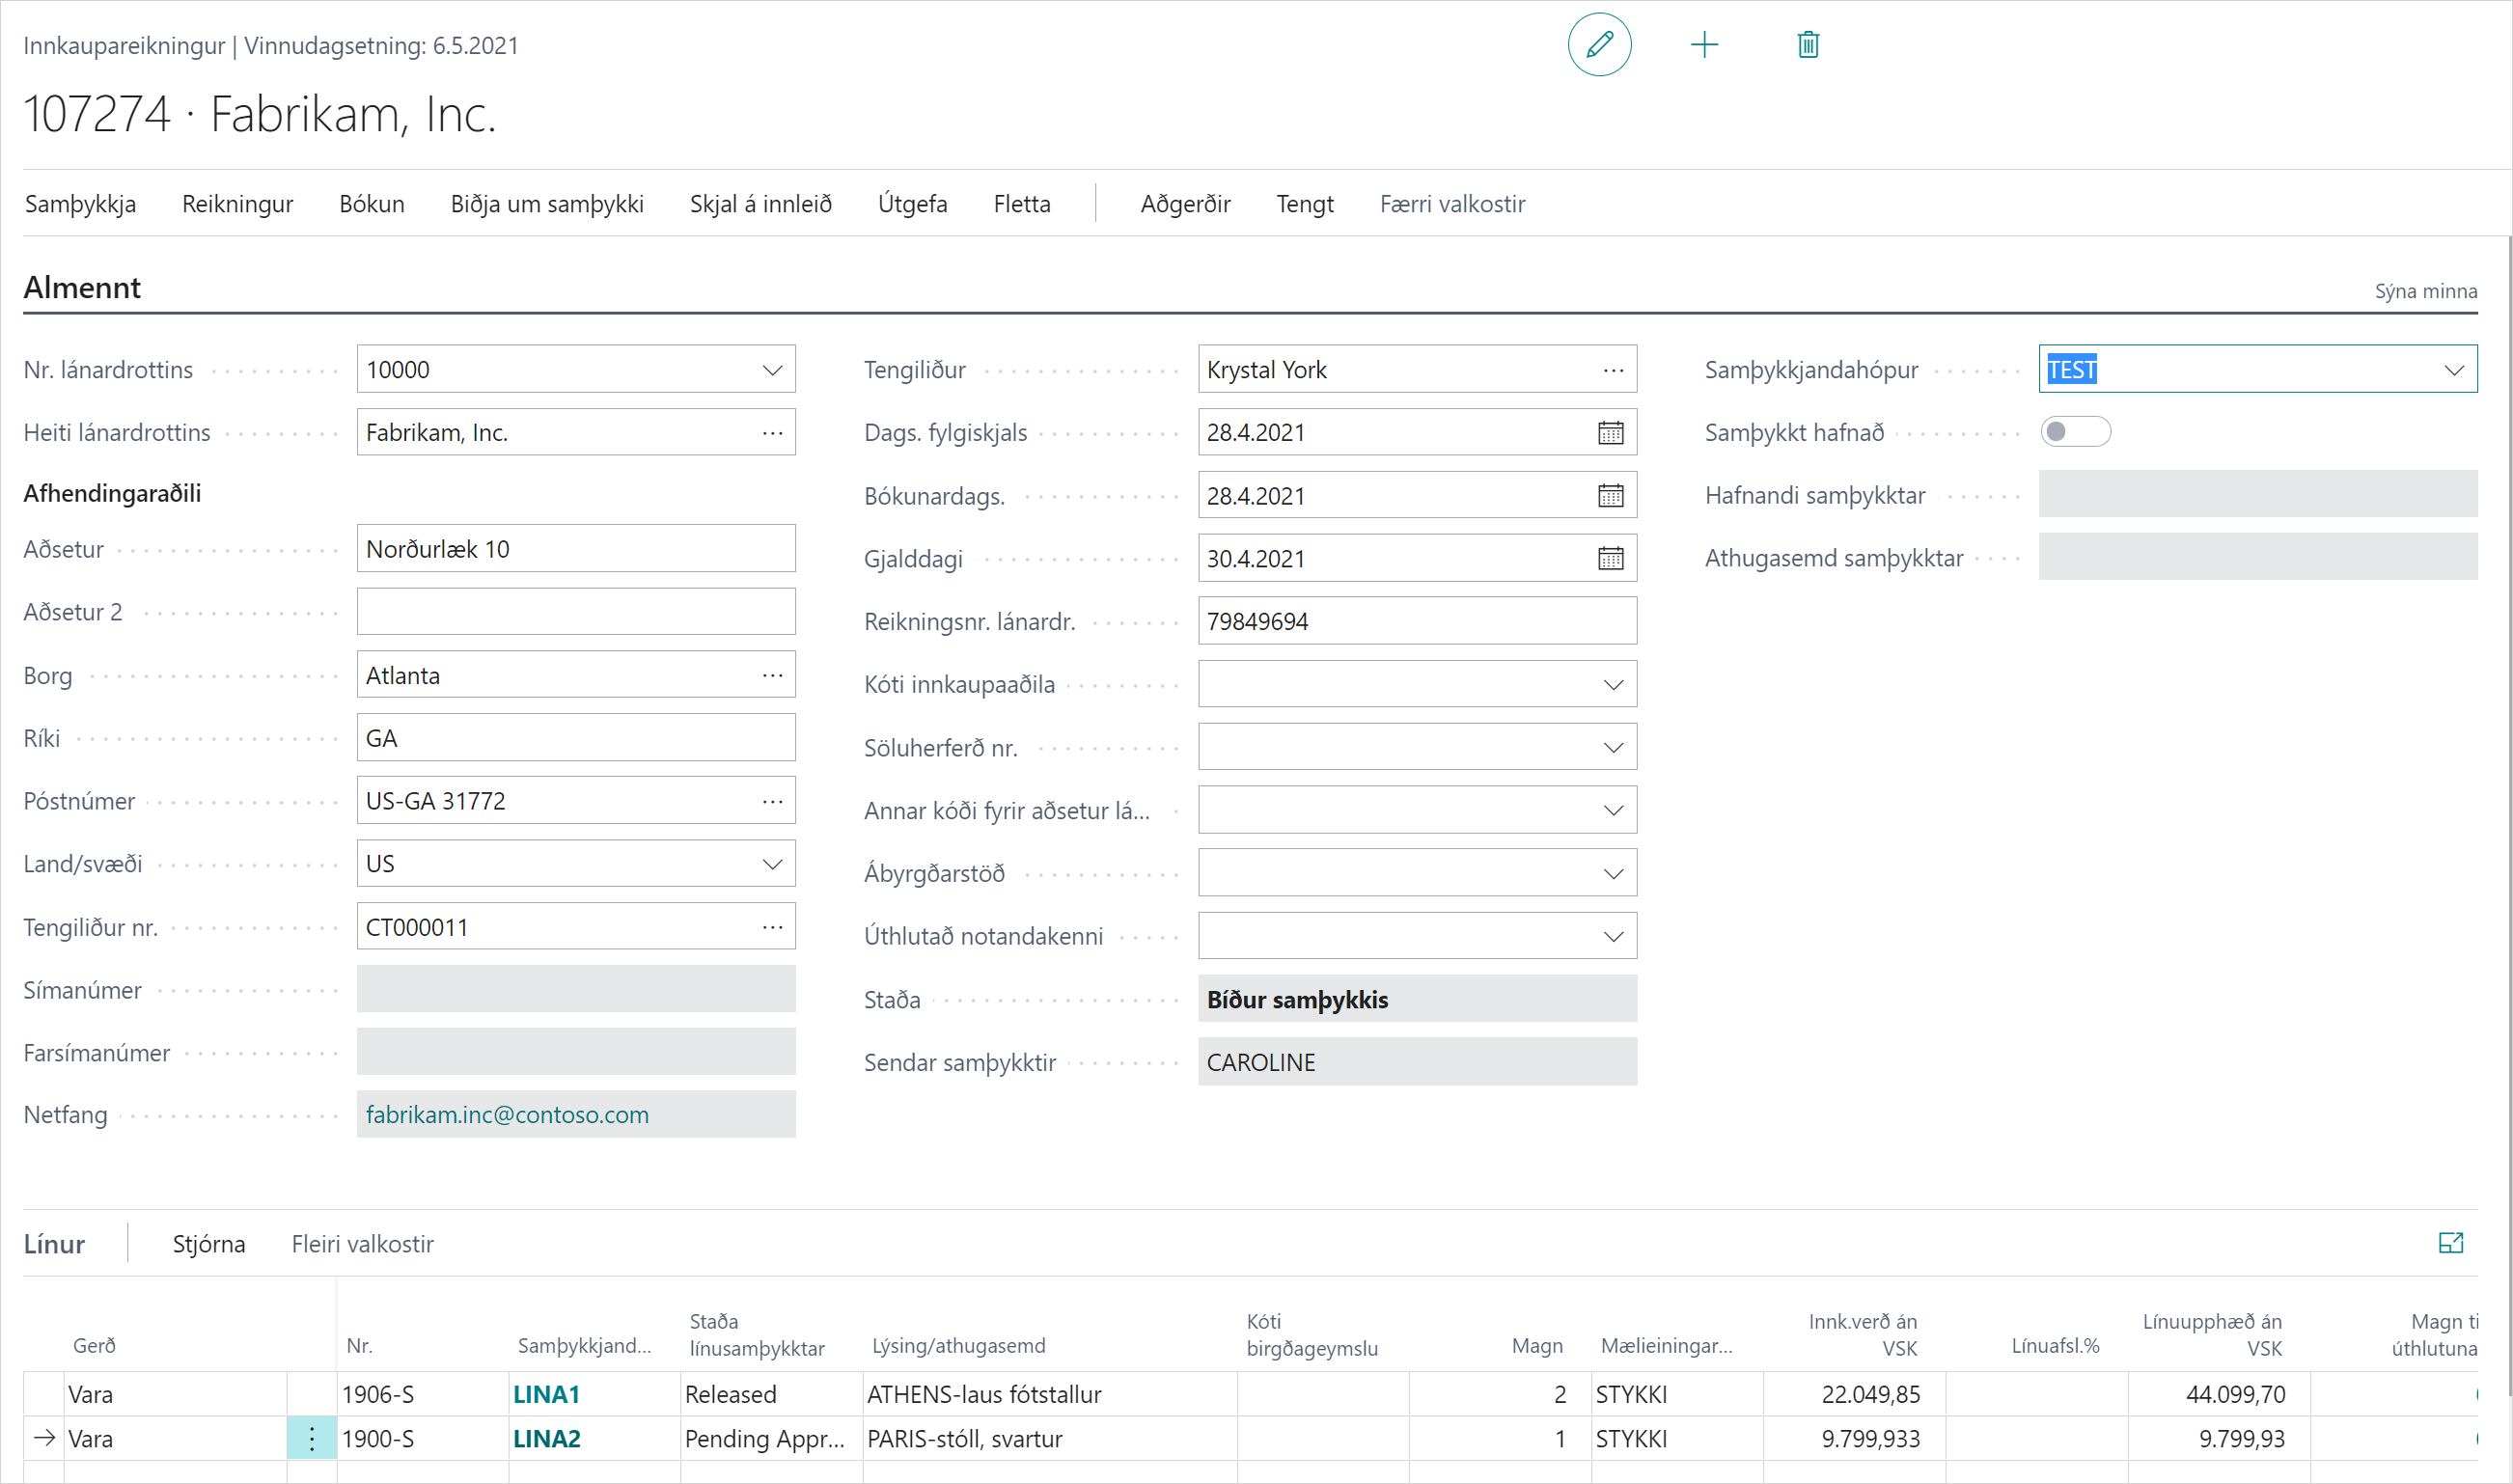Toggle the Samþykkt hafnað switch
The width and height of the screenshot is (2513, 1484).
[2075, 432]
